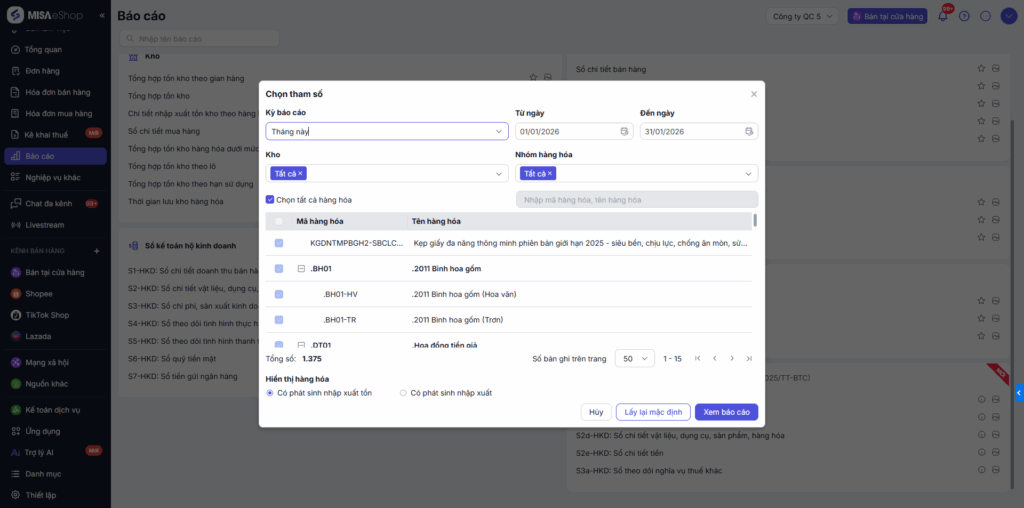Open the Đến ngày calendar picker icon

[x=749, y=131]
